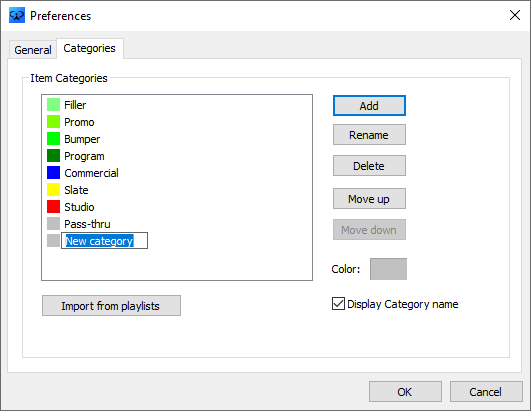The width and height of the screenshot is (531, 411).
Task: Click the Preferences app icon in title bar
Action: click(17, 15)
